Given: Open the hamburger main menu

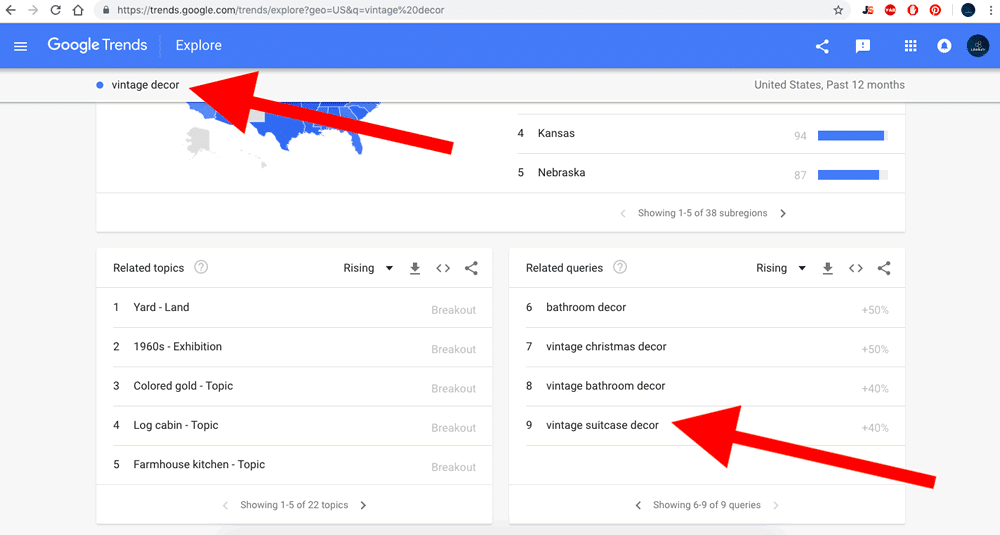Looking at the screenshot, I should 20,46.
